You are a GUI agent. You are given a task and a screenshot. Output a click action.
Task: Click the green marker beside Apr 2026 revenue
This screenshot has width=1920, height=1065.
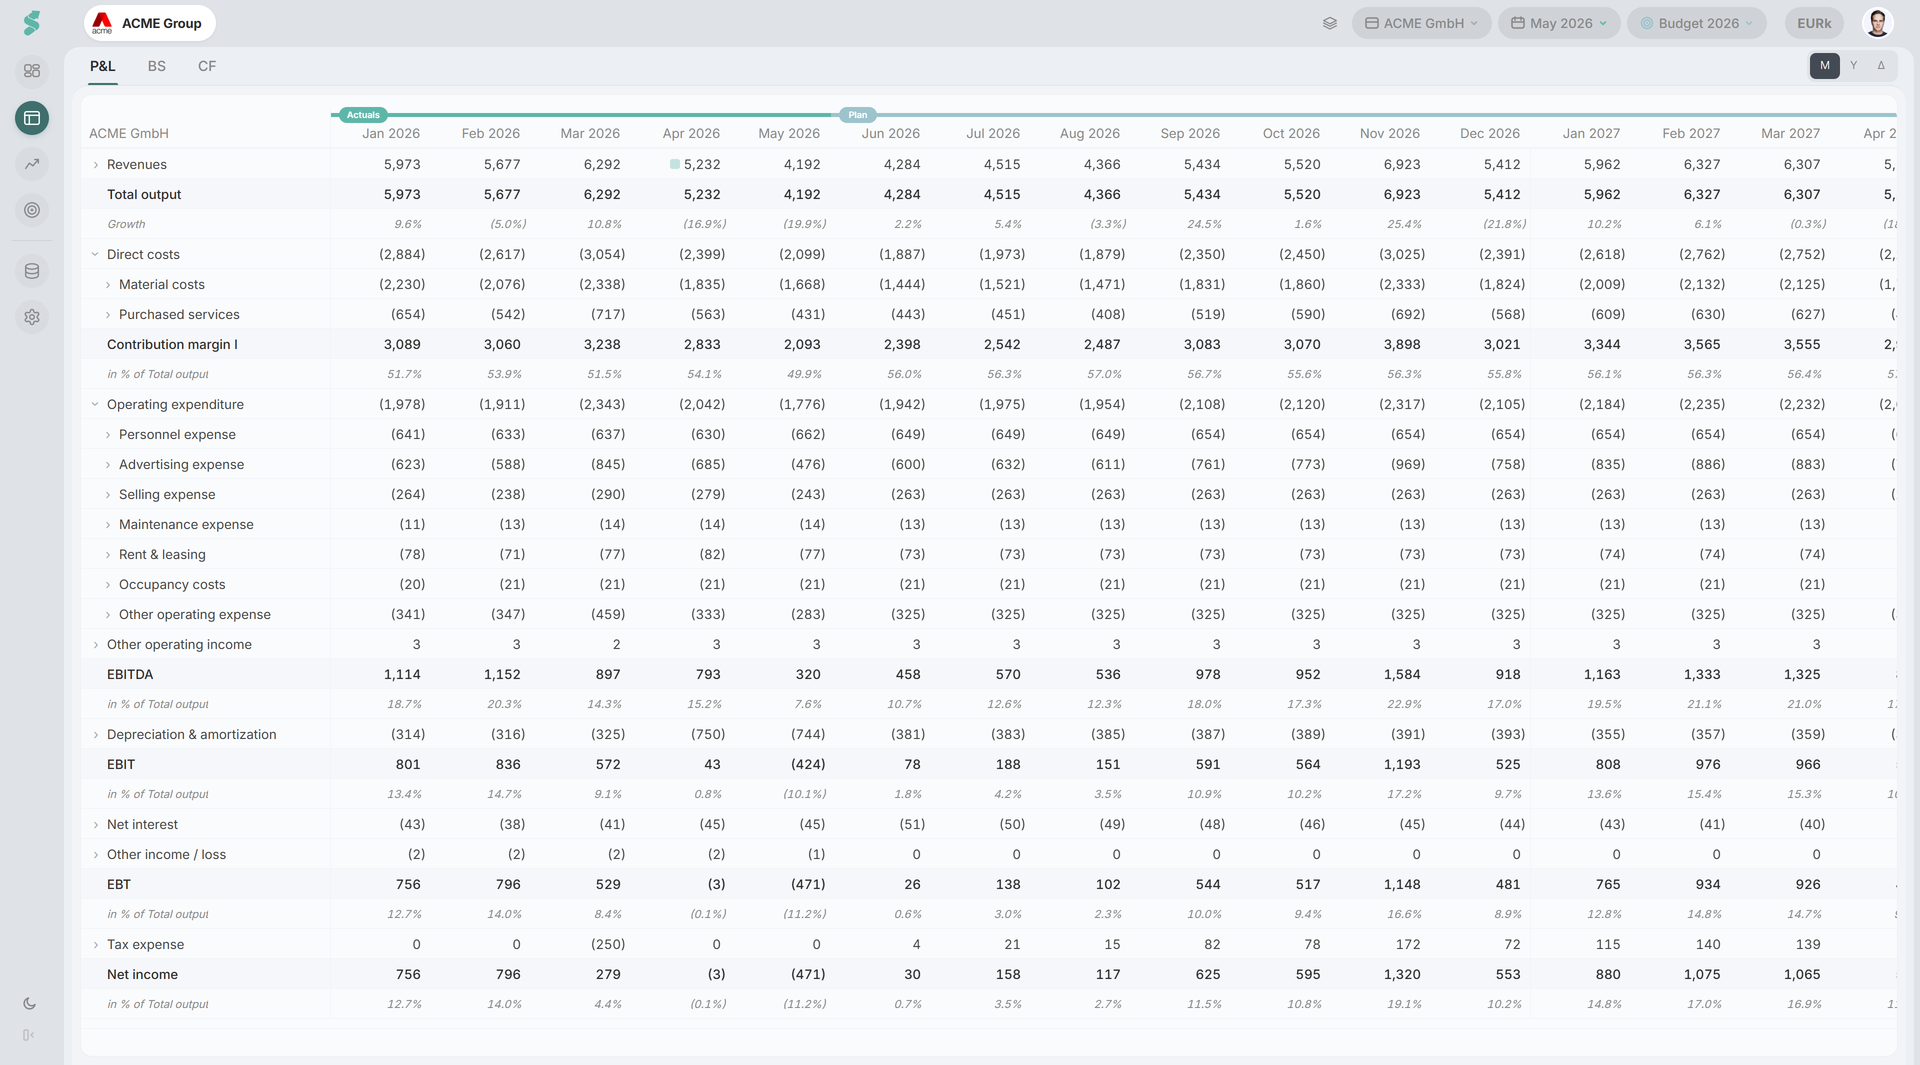pos(675,164)
